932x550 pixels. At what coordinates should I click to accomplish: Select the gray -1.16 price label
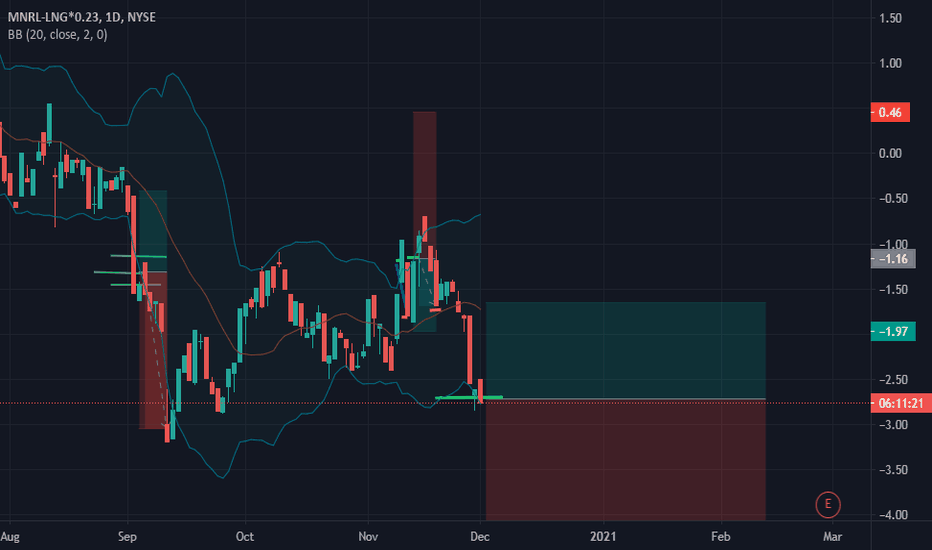pos(893,259)
